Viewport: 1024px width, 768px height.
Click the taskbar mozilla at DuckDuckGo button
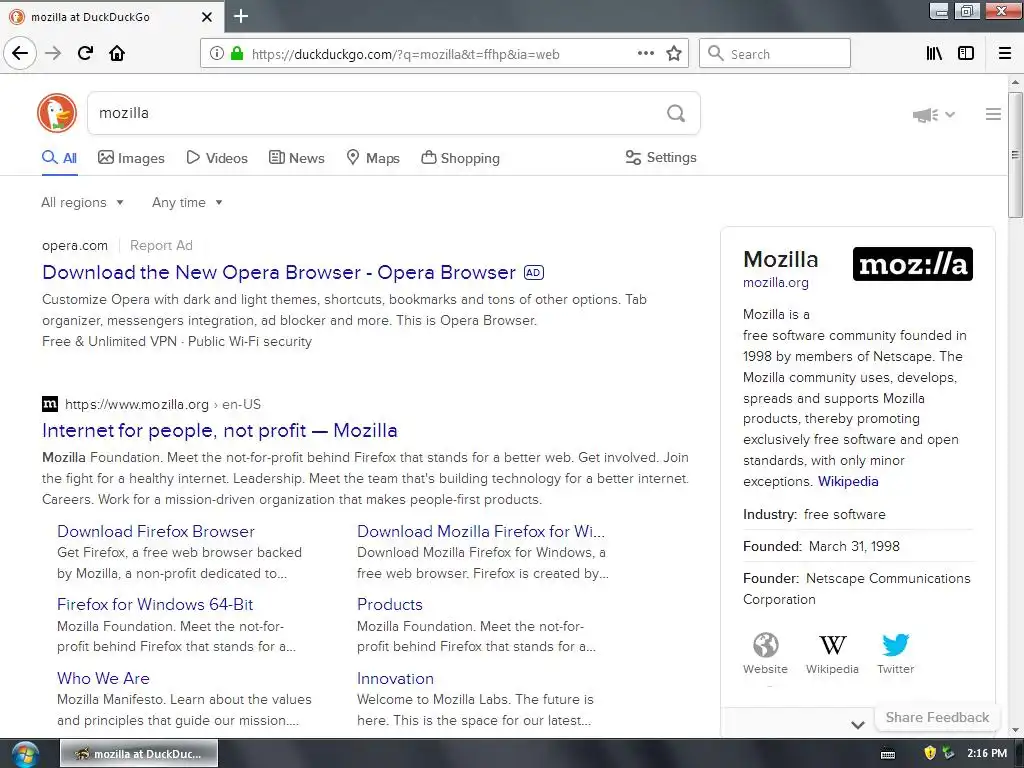click(x=139, y=754)
